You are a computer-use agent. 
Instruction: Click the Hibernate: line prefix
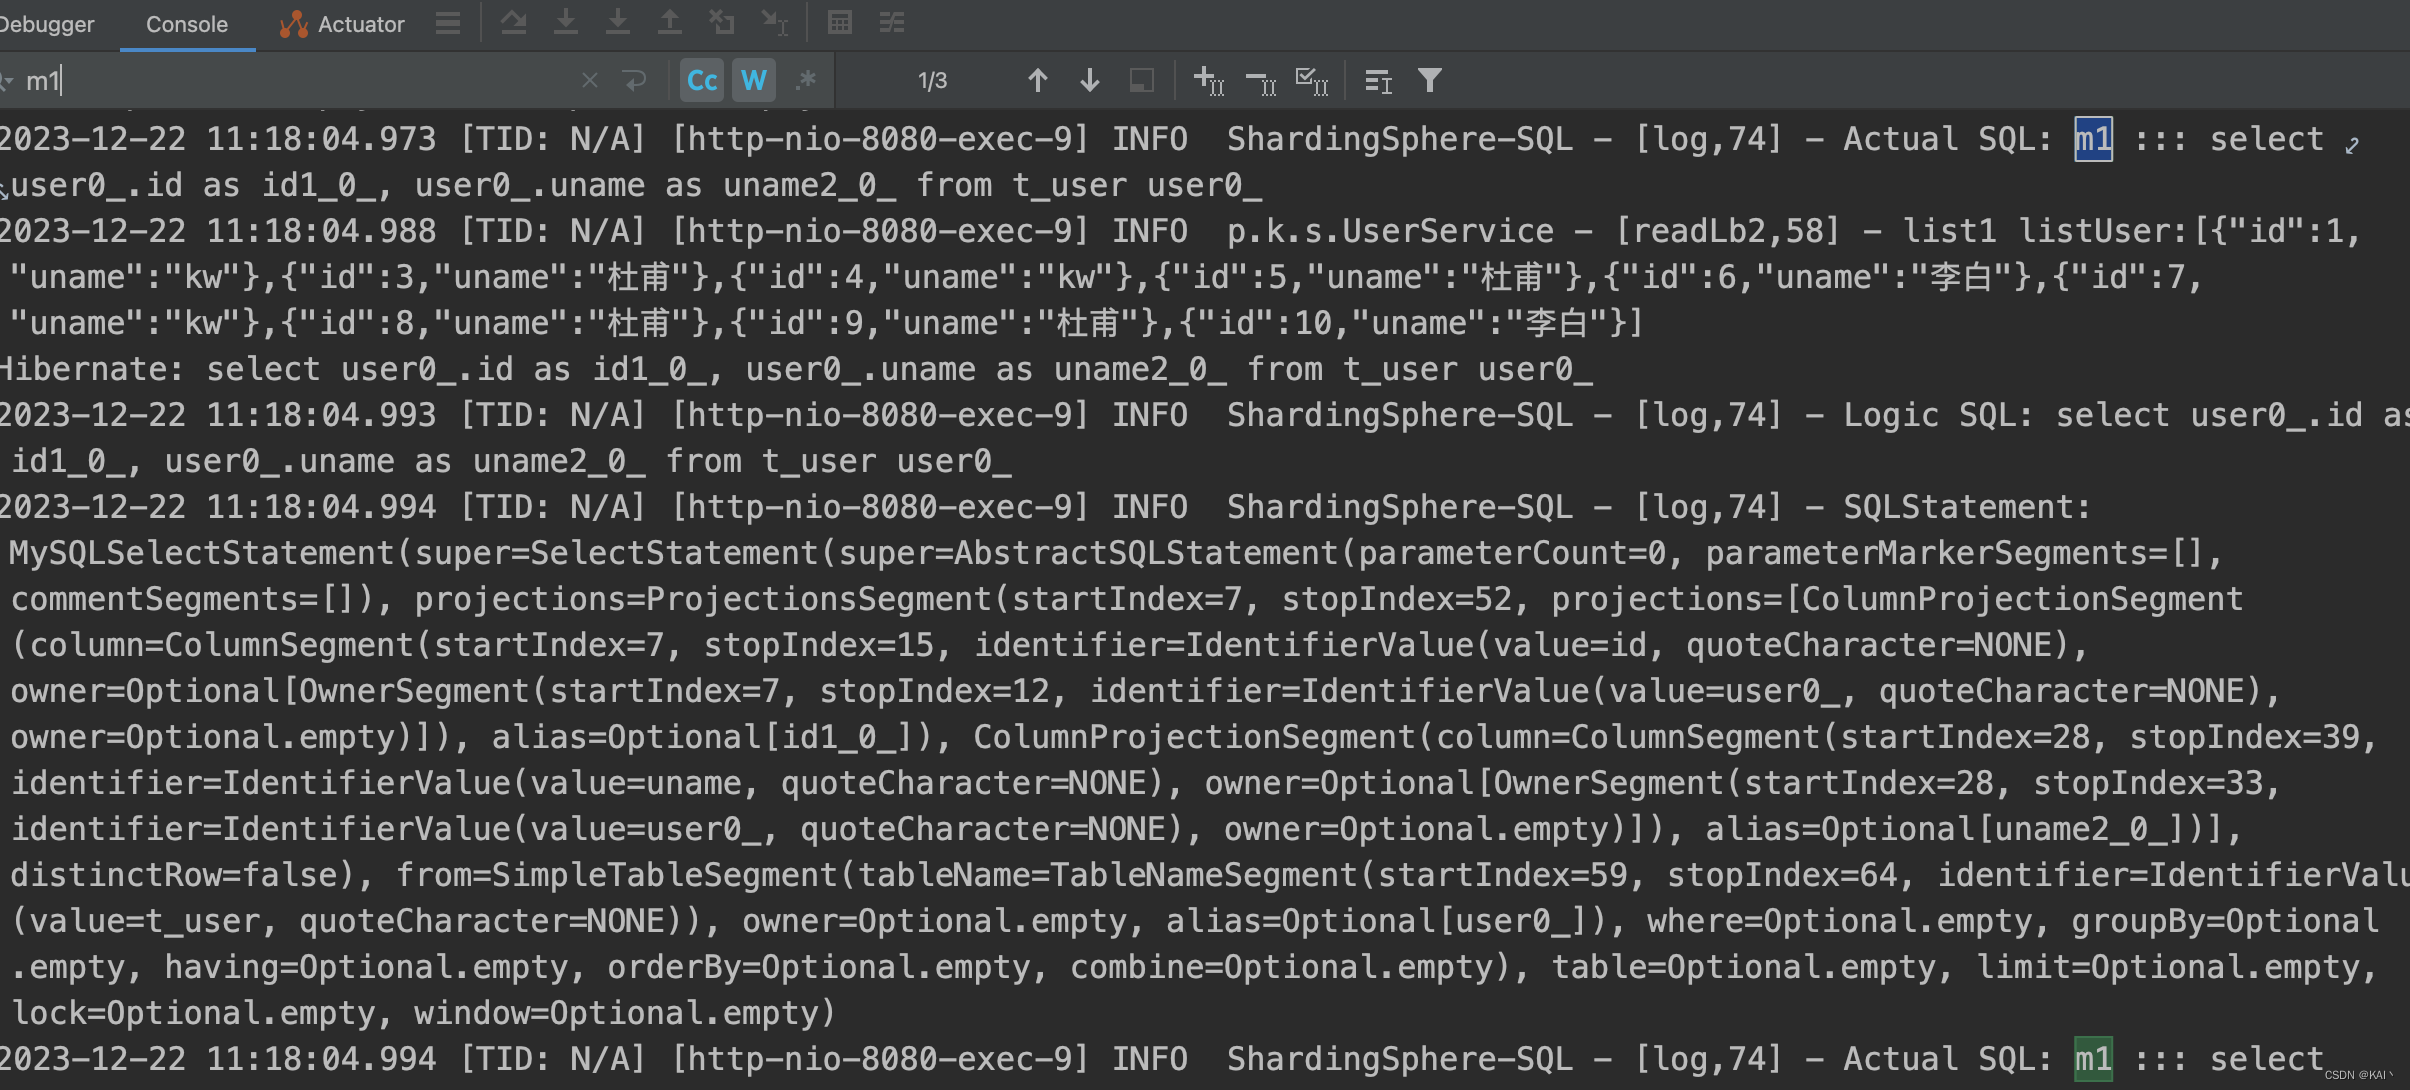91,369
